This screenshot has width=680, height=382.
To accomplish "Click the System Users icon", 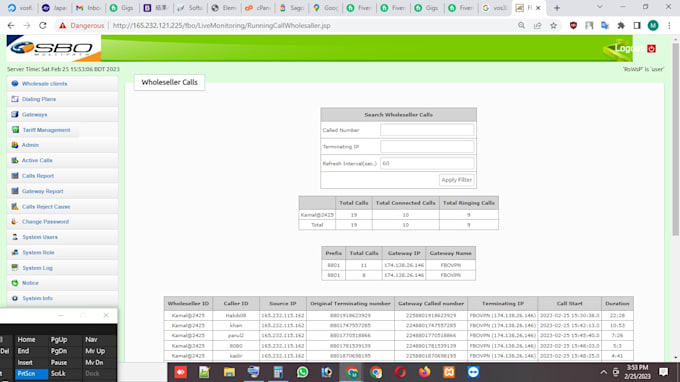I will pos(15,237).
